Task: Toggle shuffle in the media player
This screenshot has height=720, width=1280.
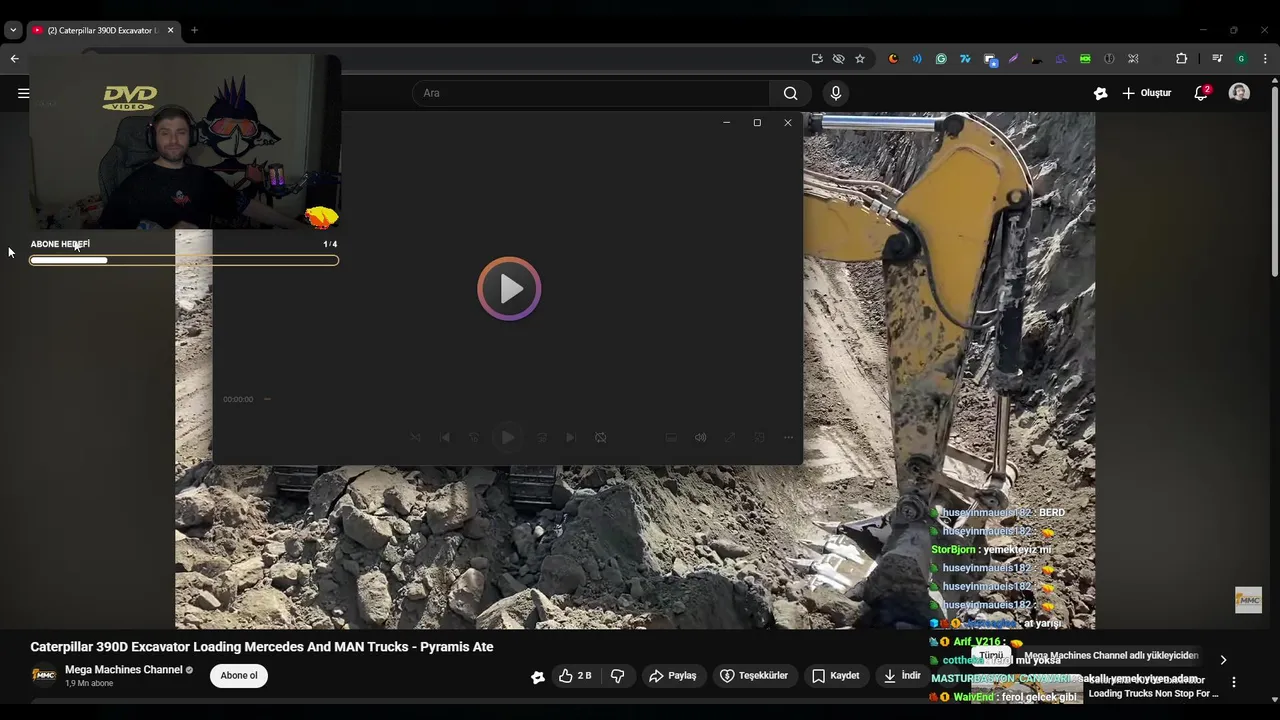Action: point(416,438)
